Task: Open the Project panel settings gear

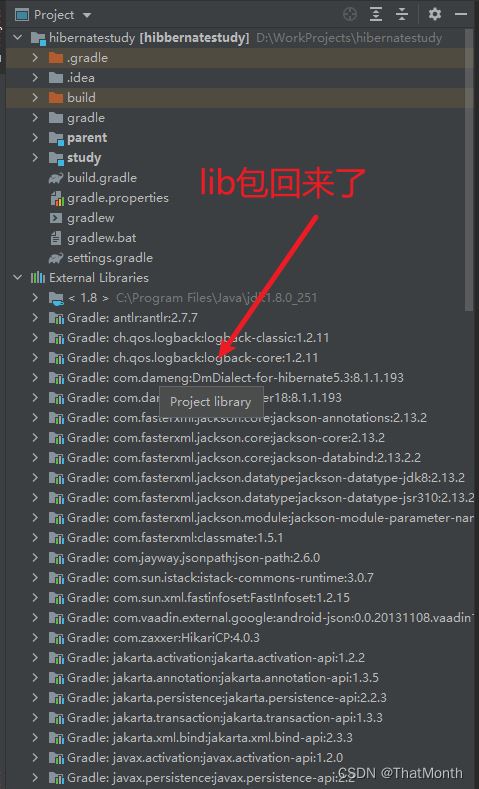Action: point(435,14)
